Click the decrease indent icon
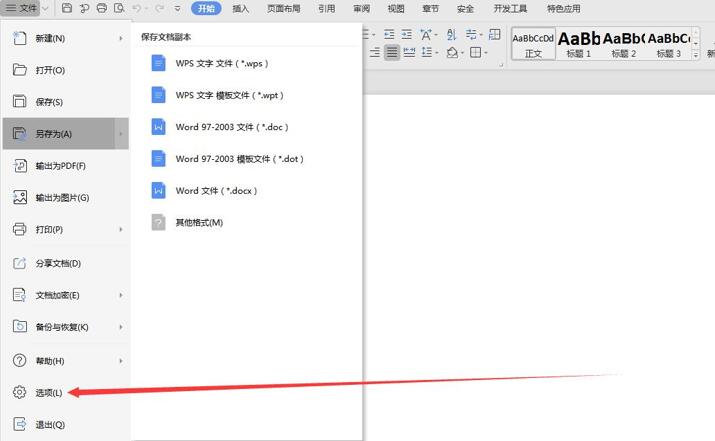The image size is (715, 441). click(x=389, y=35)
